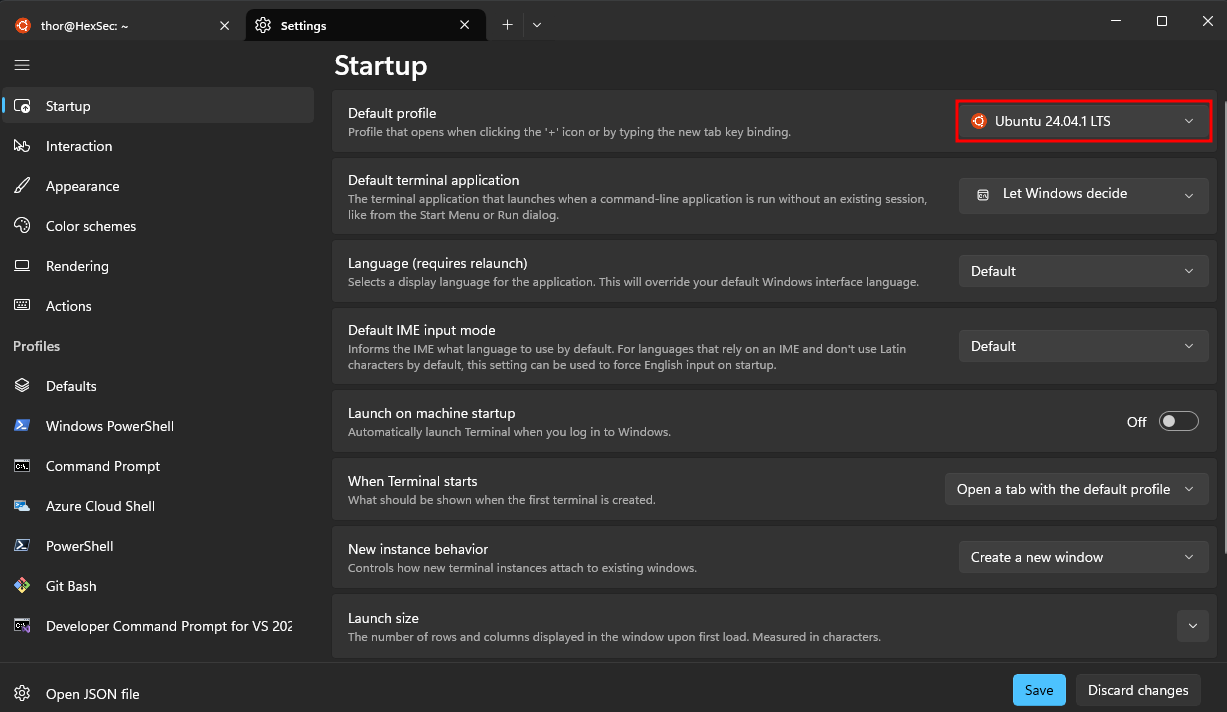Switch to the thor@HexSec terminal tab
This screenshot has width=1227, height=712.
tap(123, 25)
